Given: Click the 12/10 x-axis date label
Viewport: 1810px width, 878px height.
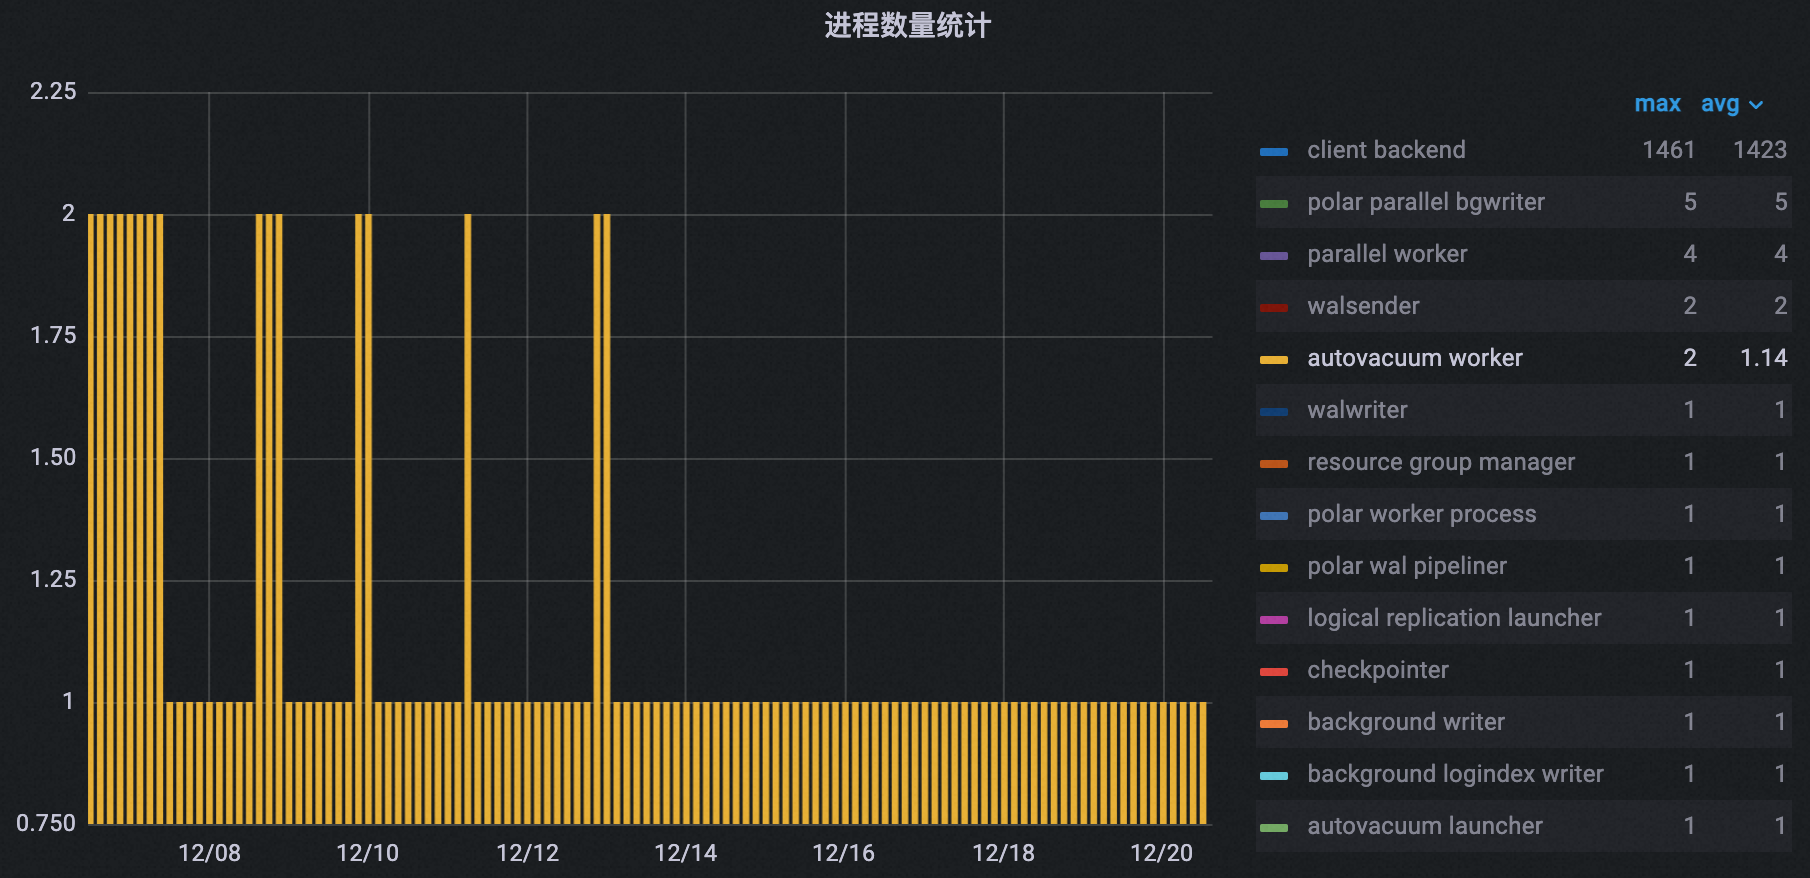Looking at the screenshot, I should (x=367, y=853).
